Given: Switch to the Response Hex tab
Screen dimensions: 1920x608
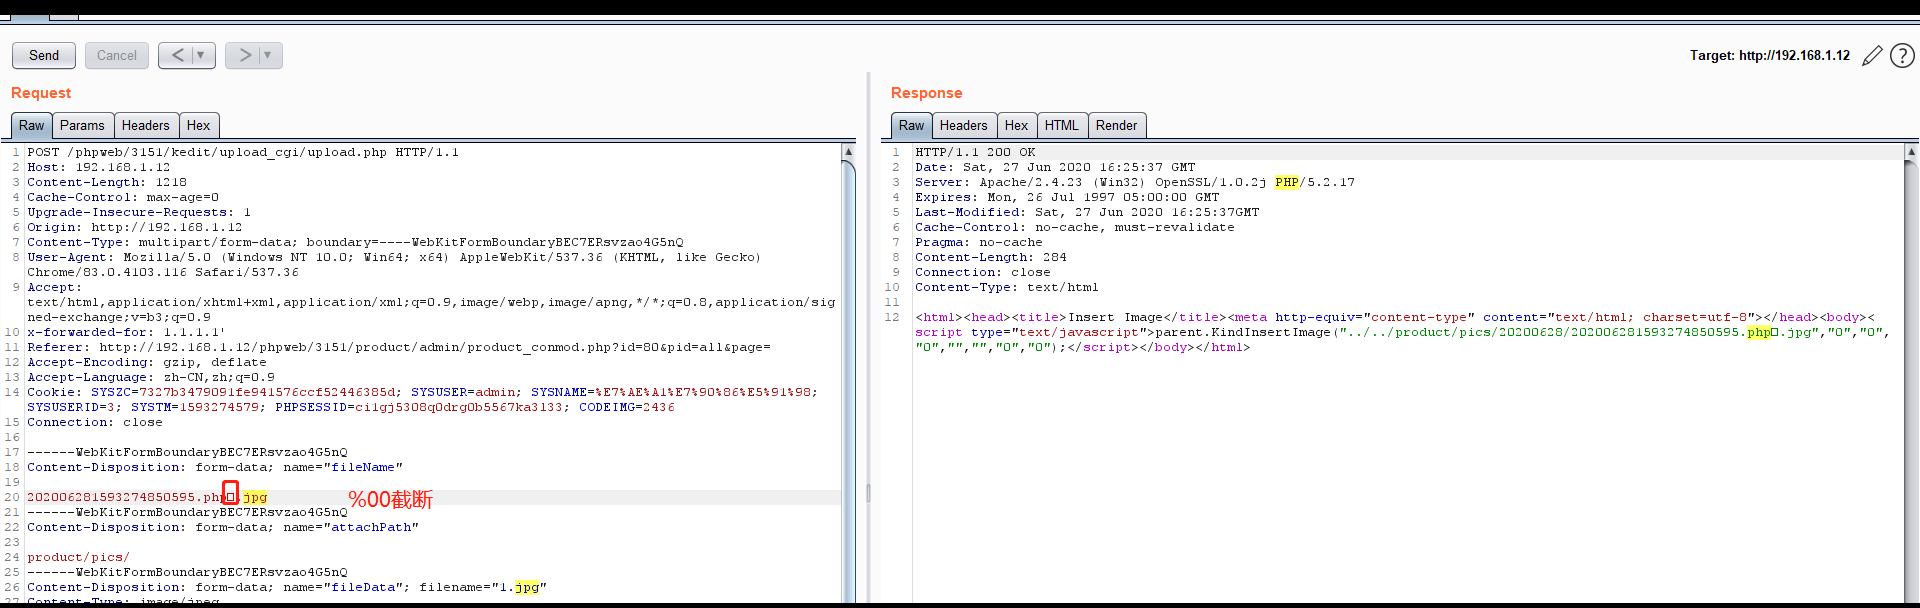Looking at the screenshot, I should click(1017, 125).
